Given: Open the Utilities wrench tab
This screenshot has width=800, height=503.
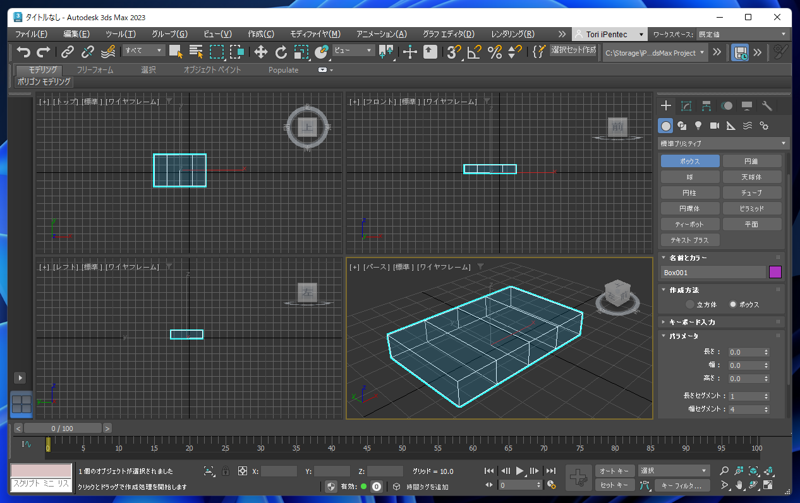Looking at the screenshot, I should click(767, 105).
